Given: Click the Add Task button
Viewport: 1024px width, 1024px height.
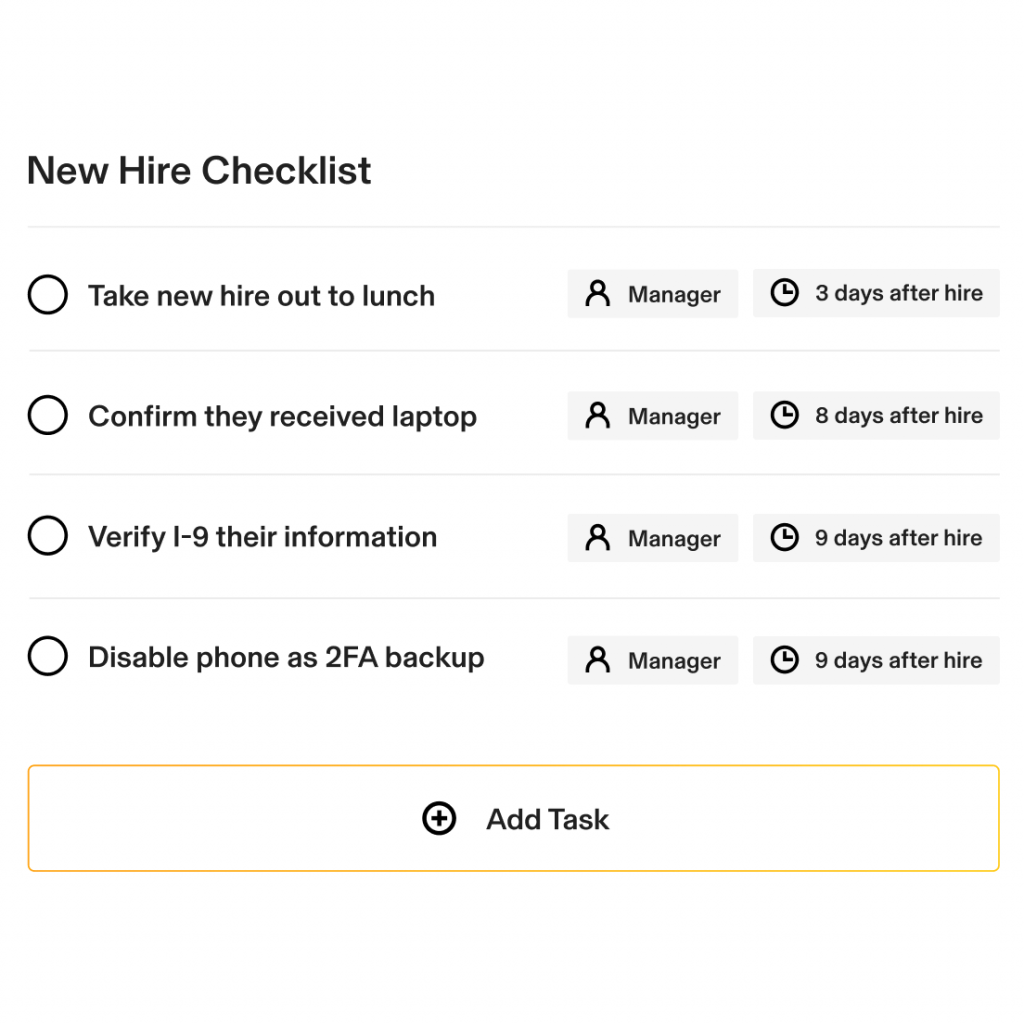Looking at the screenshot, I should [513, 818].
